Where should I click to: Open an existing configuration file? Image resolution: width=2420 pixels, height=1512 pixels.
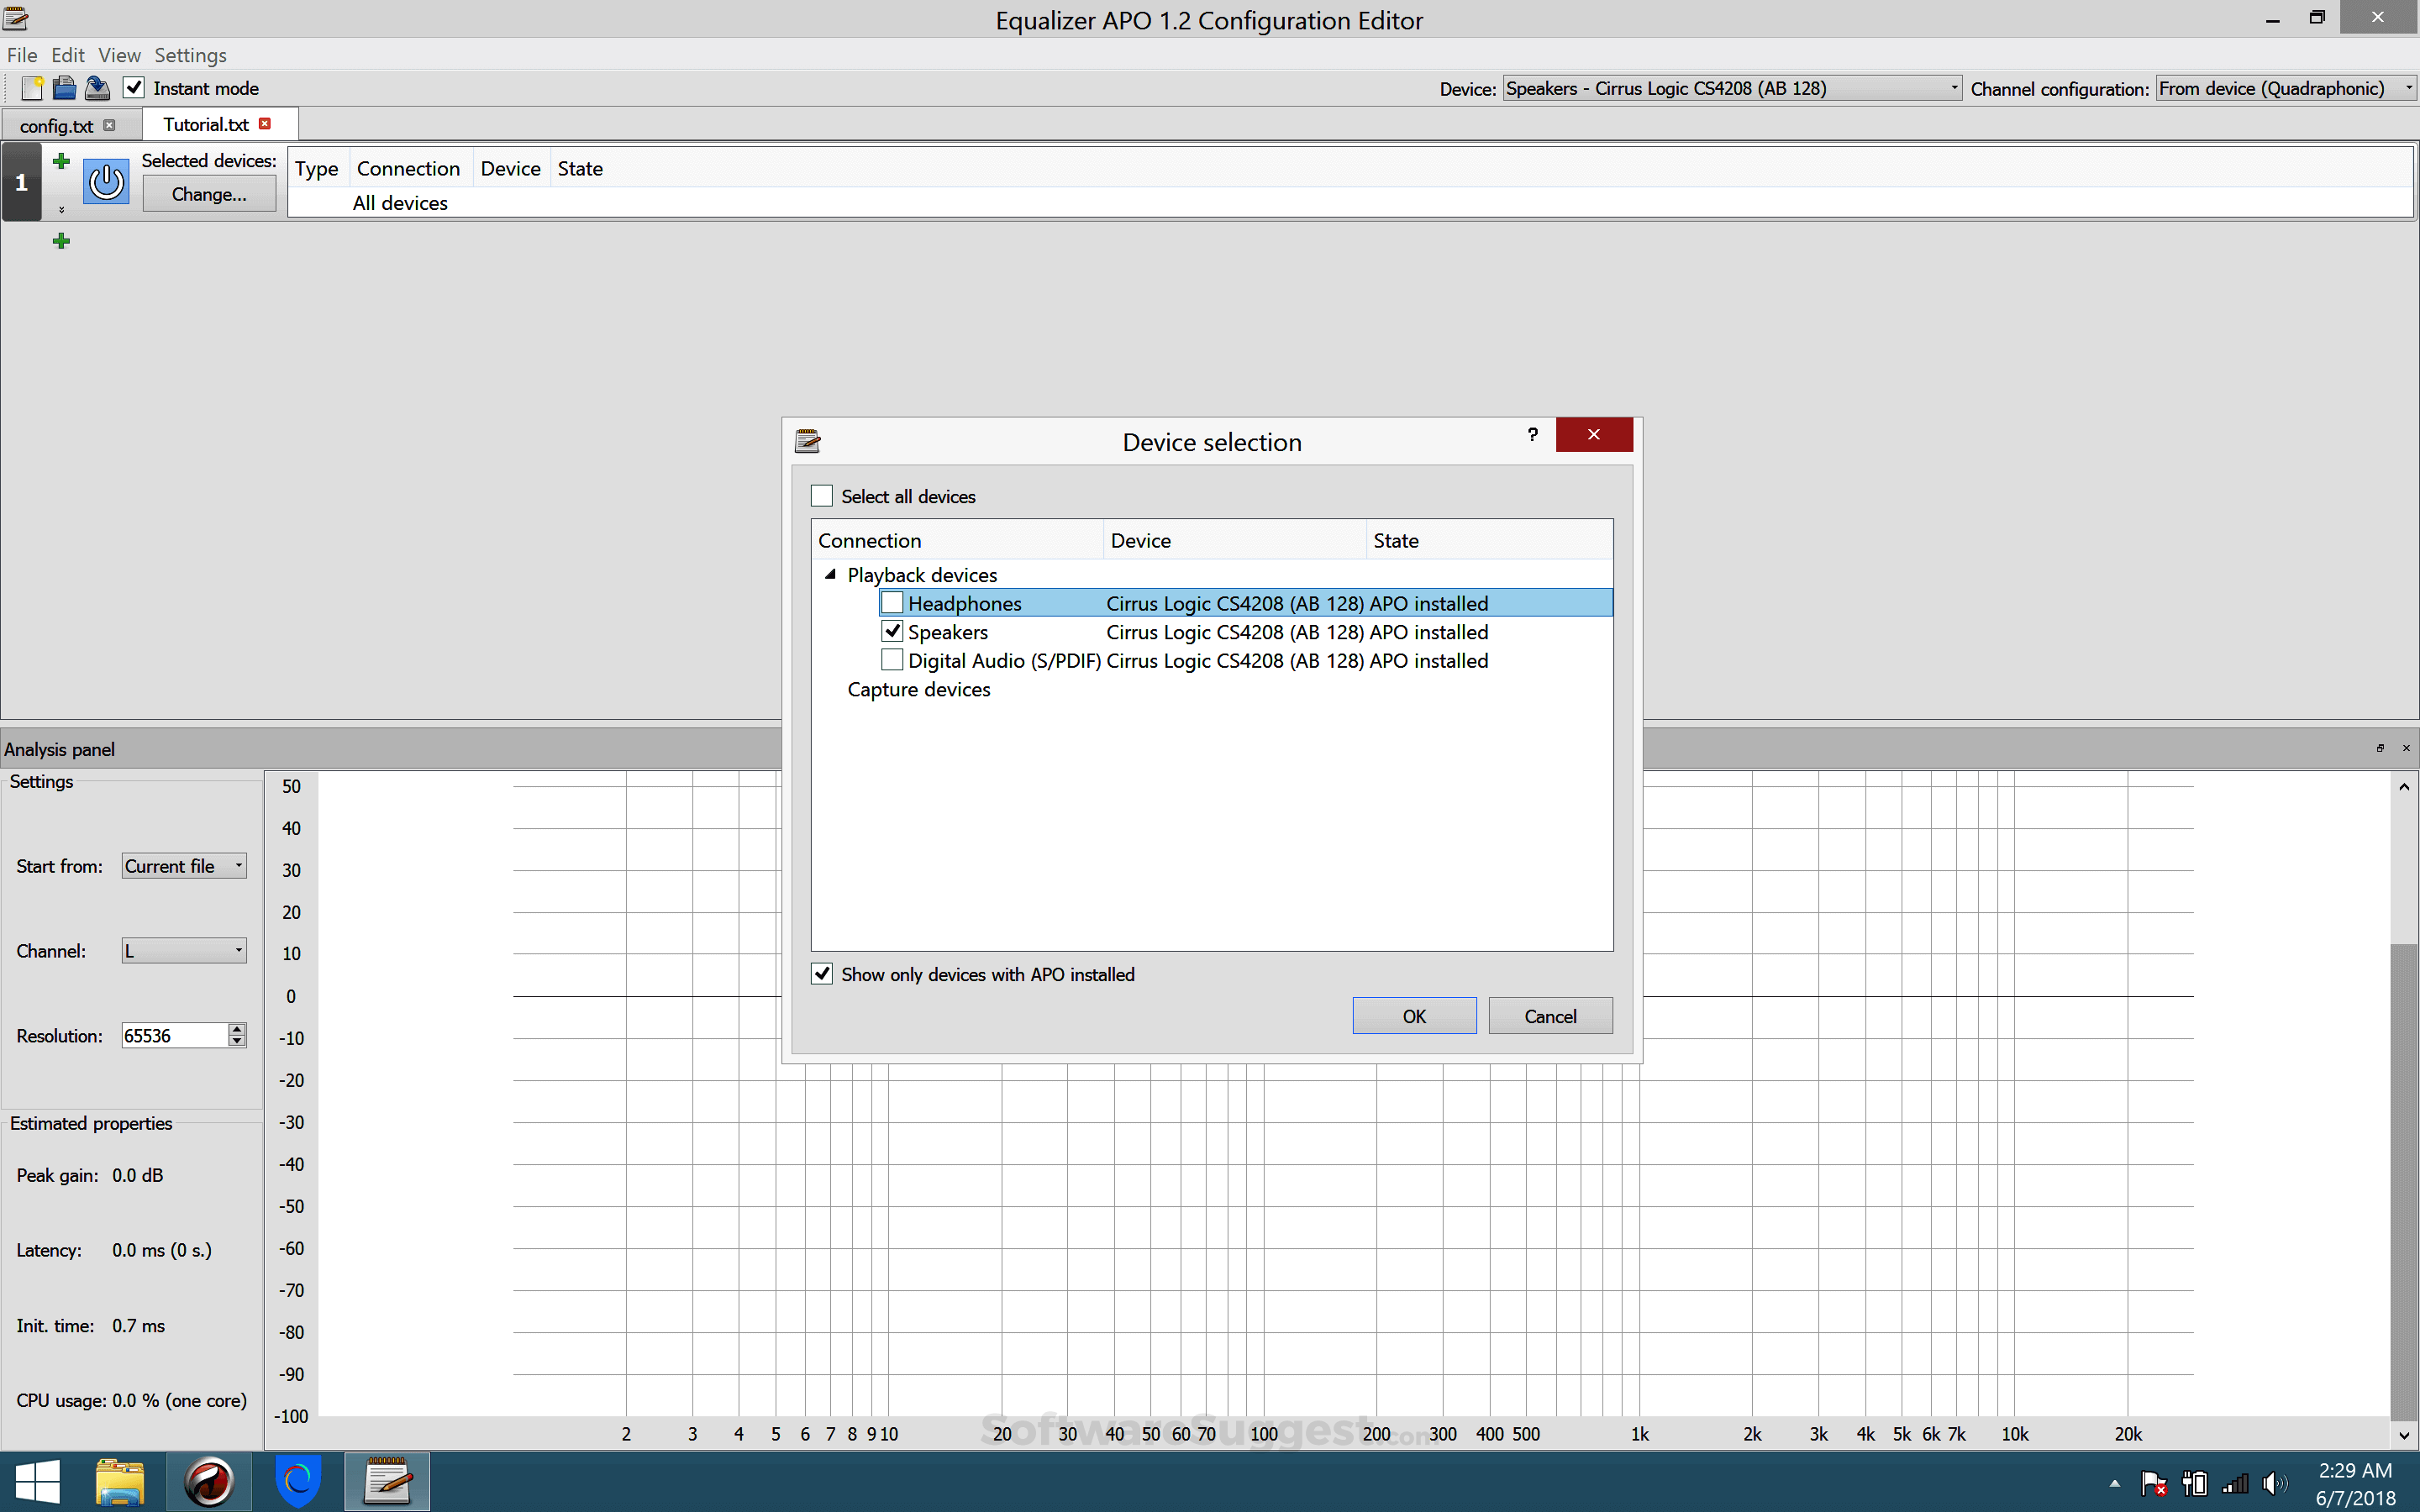coord(64,88)
